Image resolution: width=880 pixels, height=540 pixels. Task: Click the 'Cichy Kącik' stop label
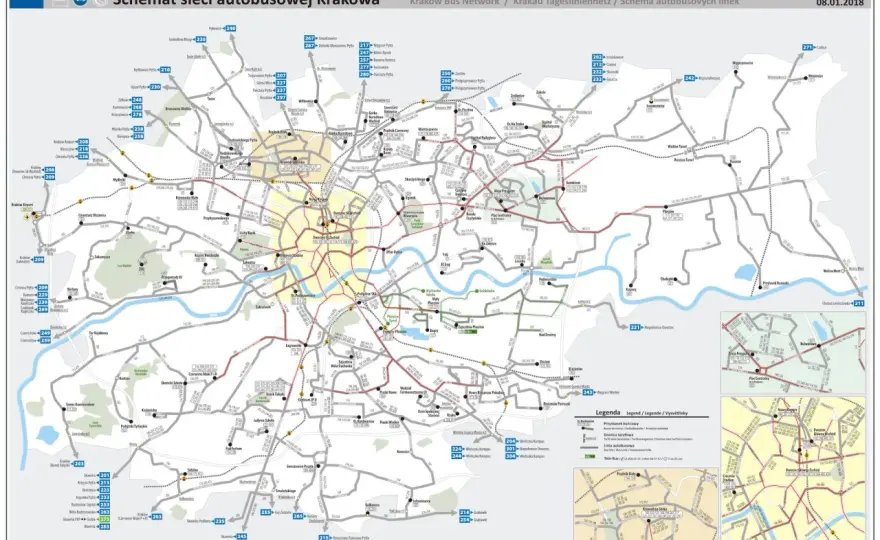coord(248,232)
